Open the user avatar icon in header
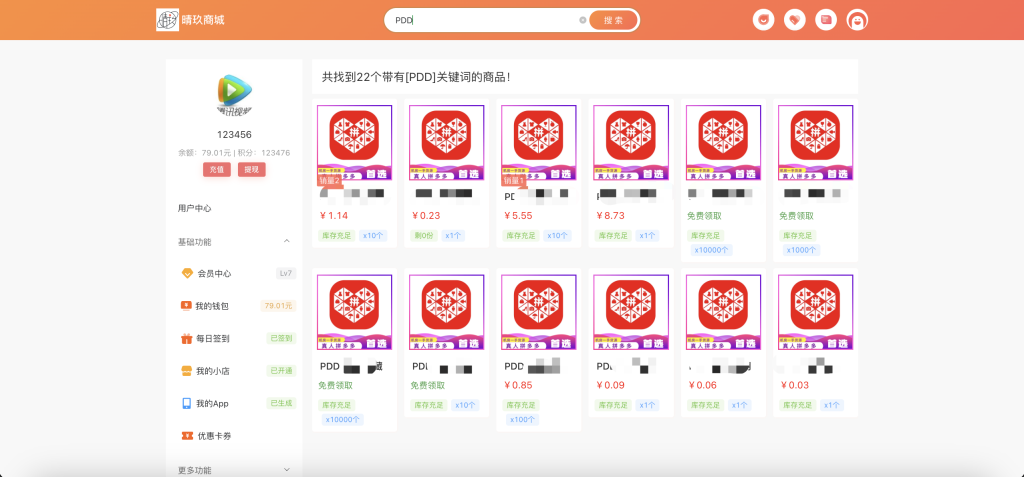This screenshot has width=1024, height=477. (x=857, y=20)
